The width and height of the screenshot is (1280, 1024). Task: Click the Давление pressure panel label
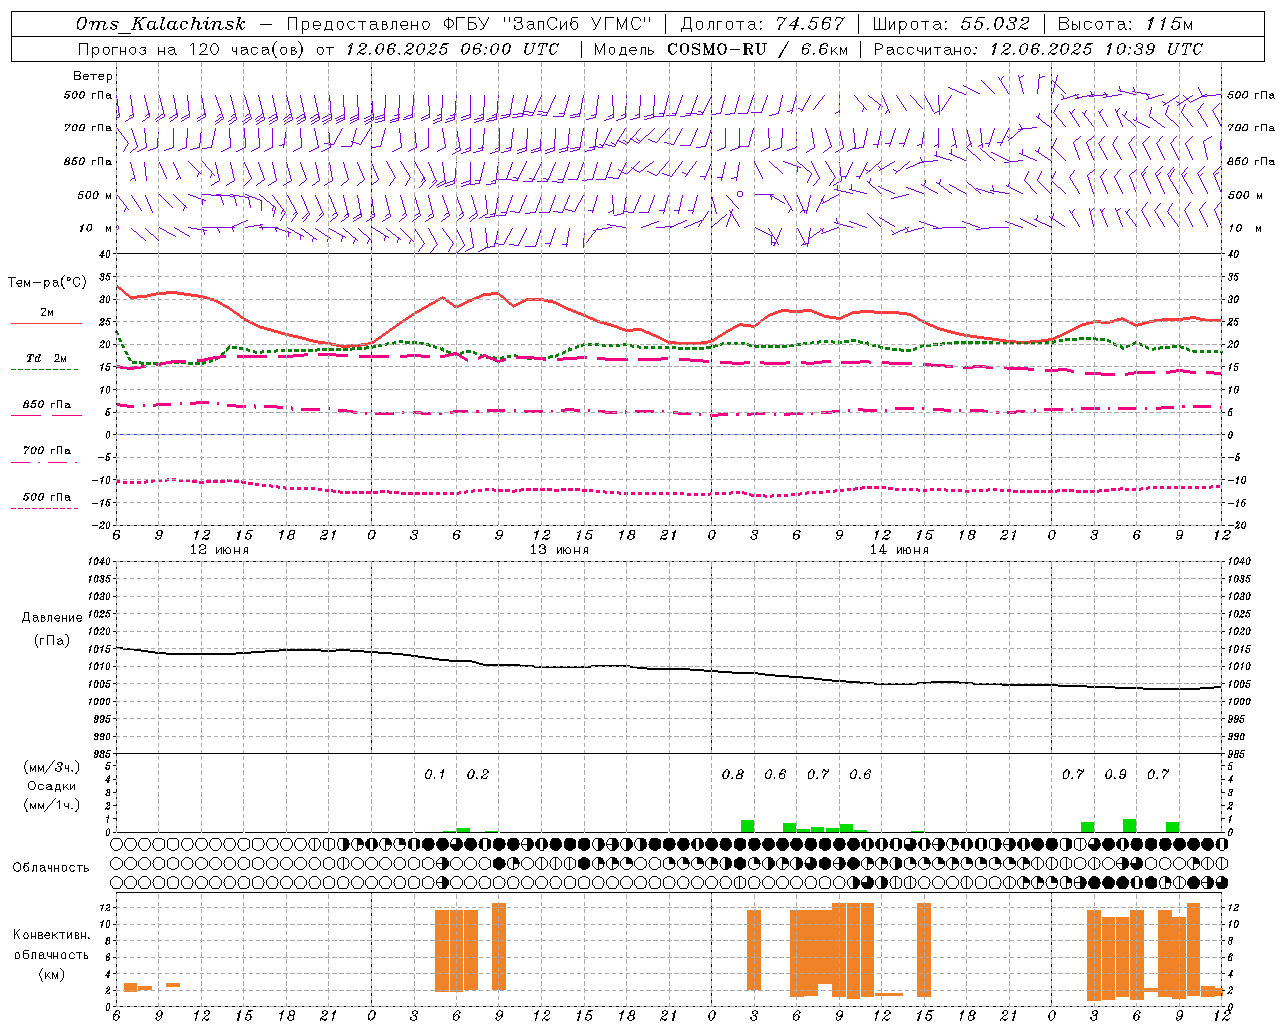point(52,618)
